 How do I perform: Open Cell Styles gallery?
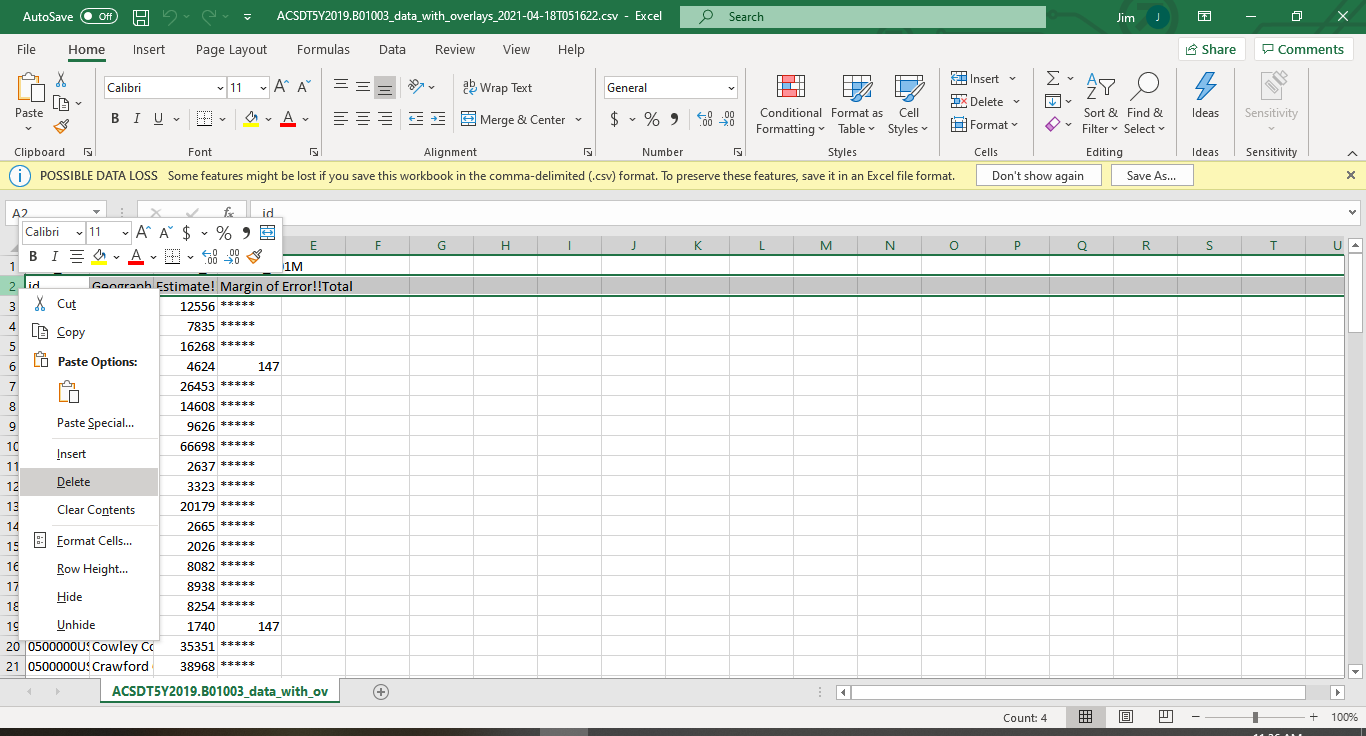(908, 104)
